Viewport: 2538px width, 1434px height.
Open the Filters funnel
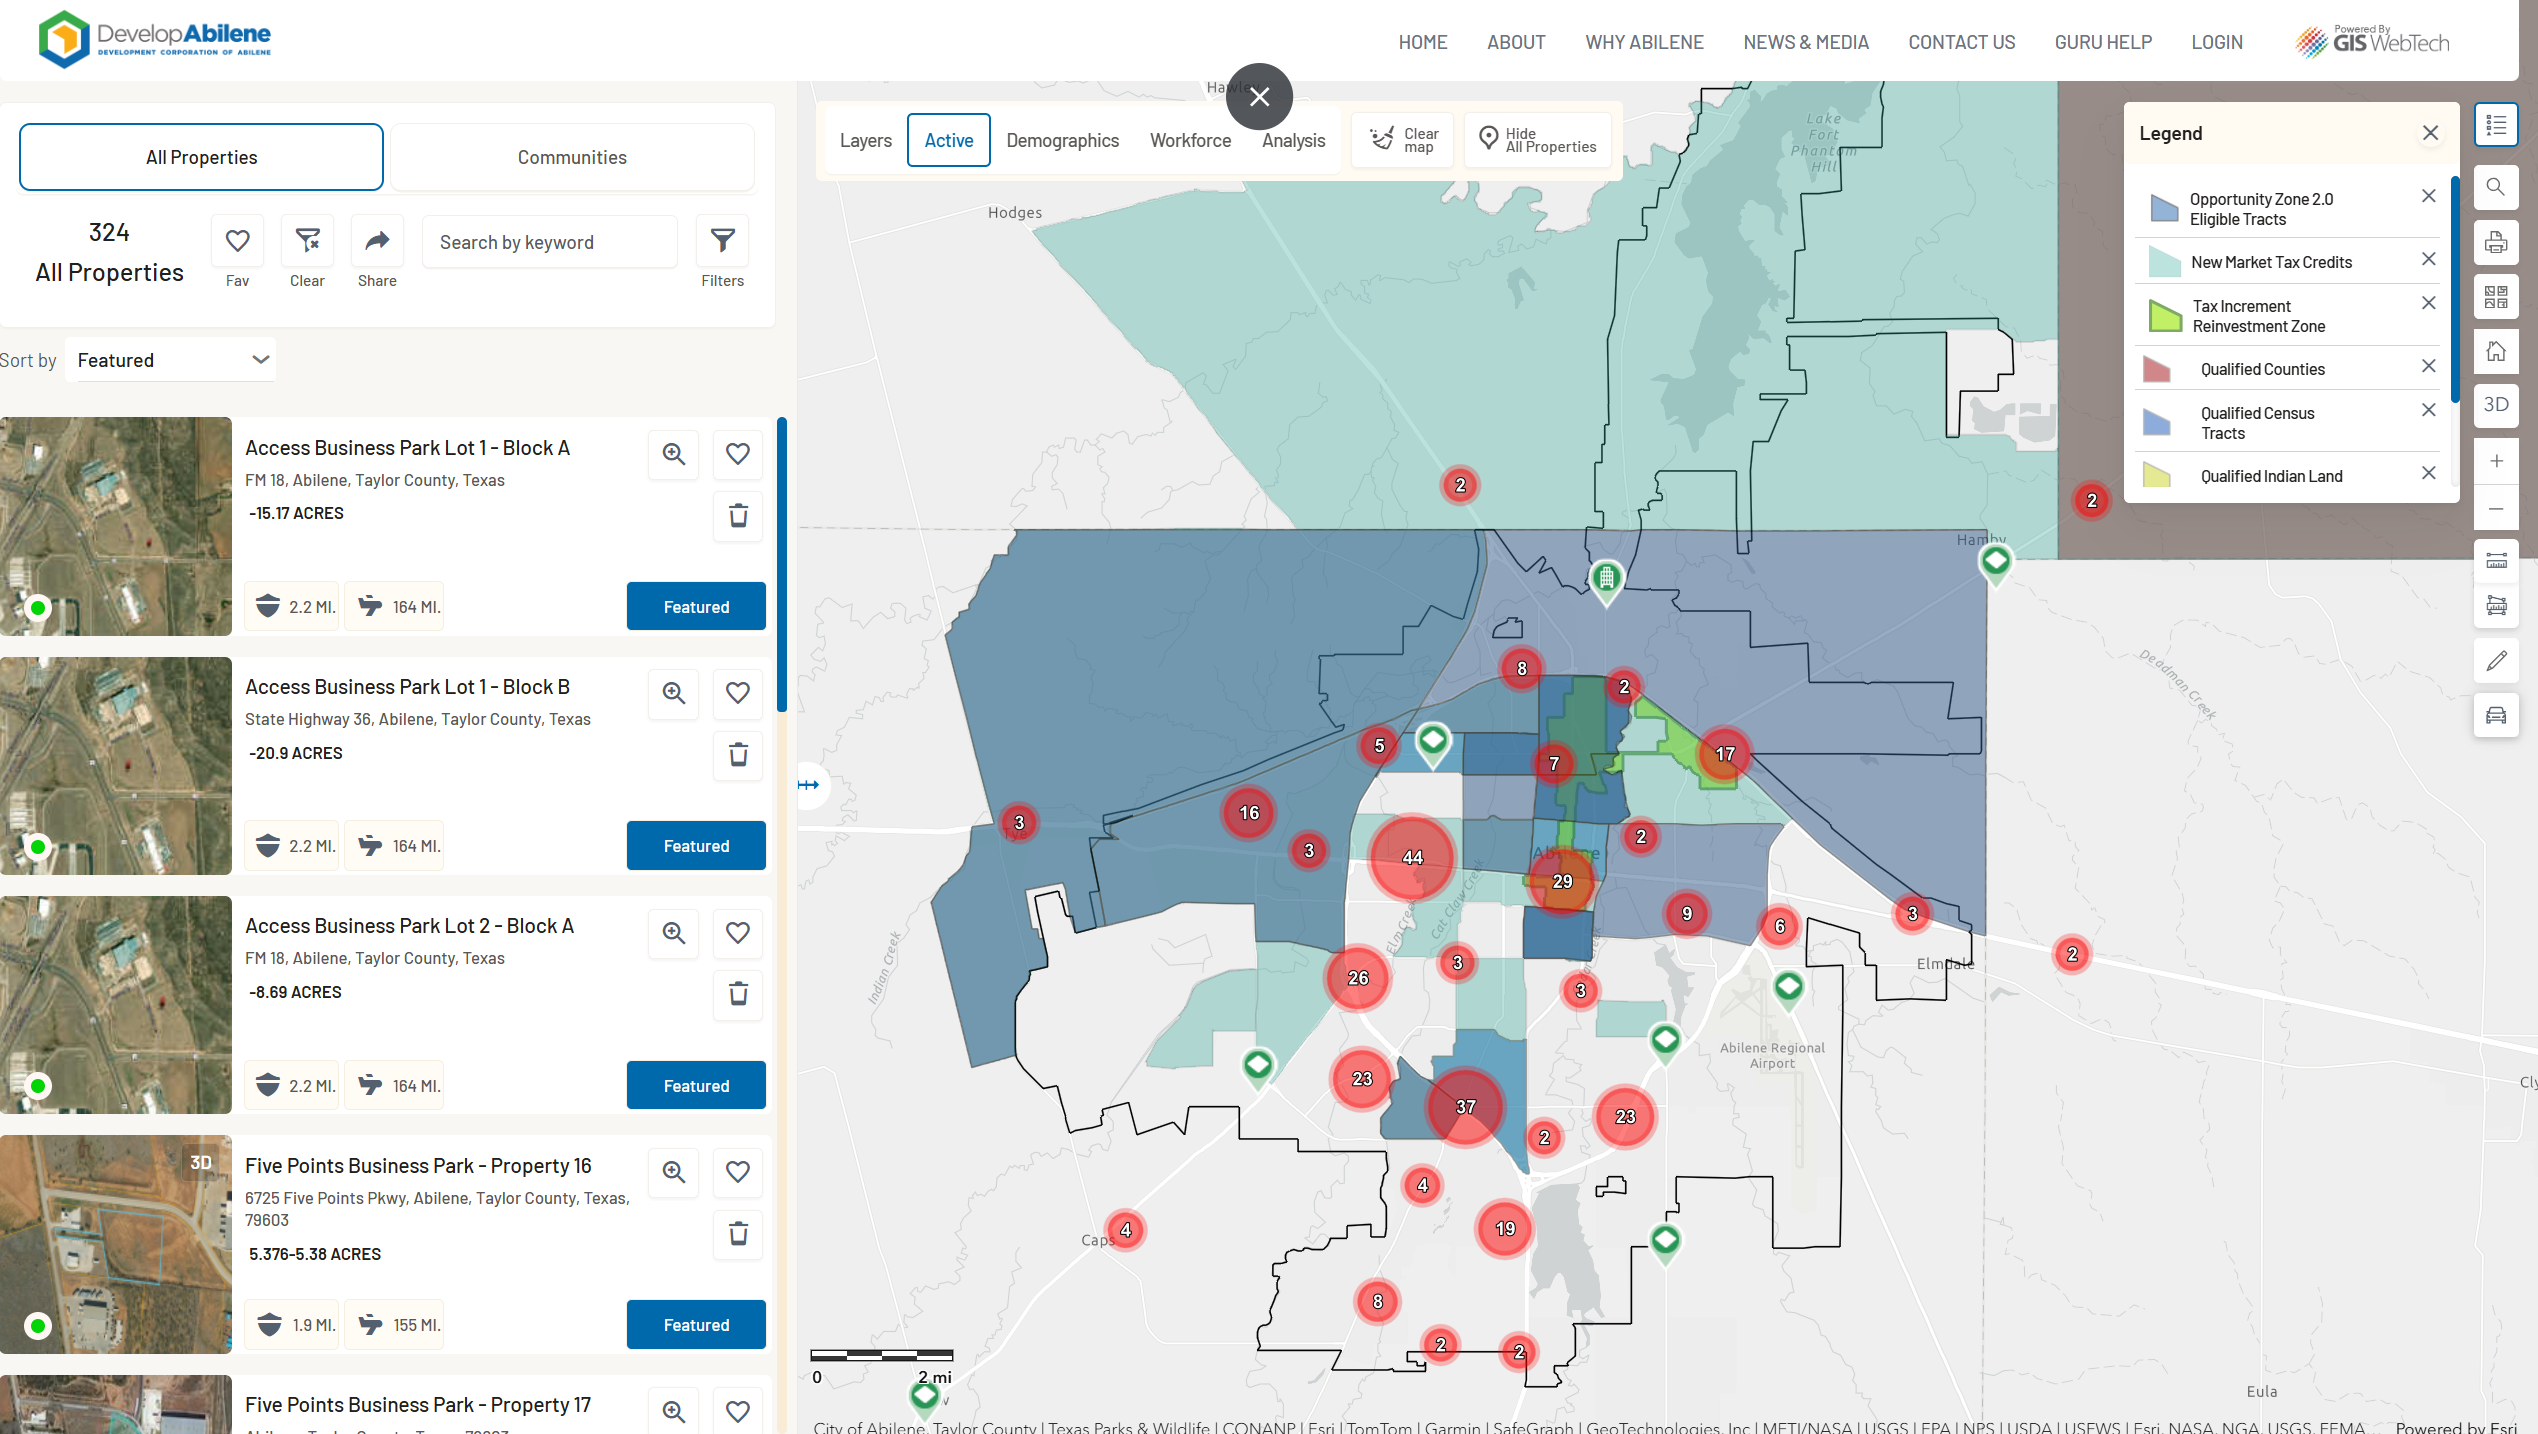coord(722,241)
